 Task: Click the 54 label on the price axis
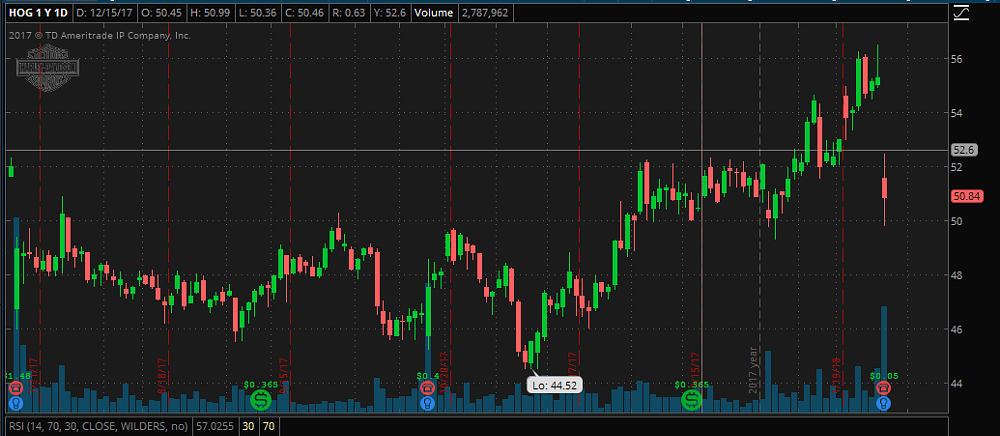(x=959, y=113)
